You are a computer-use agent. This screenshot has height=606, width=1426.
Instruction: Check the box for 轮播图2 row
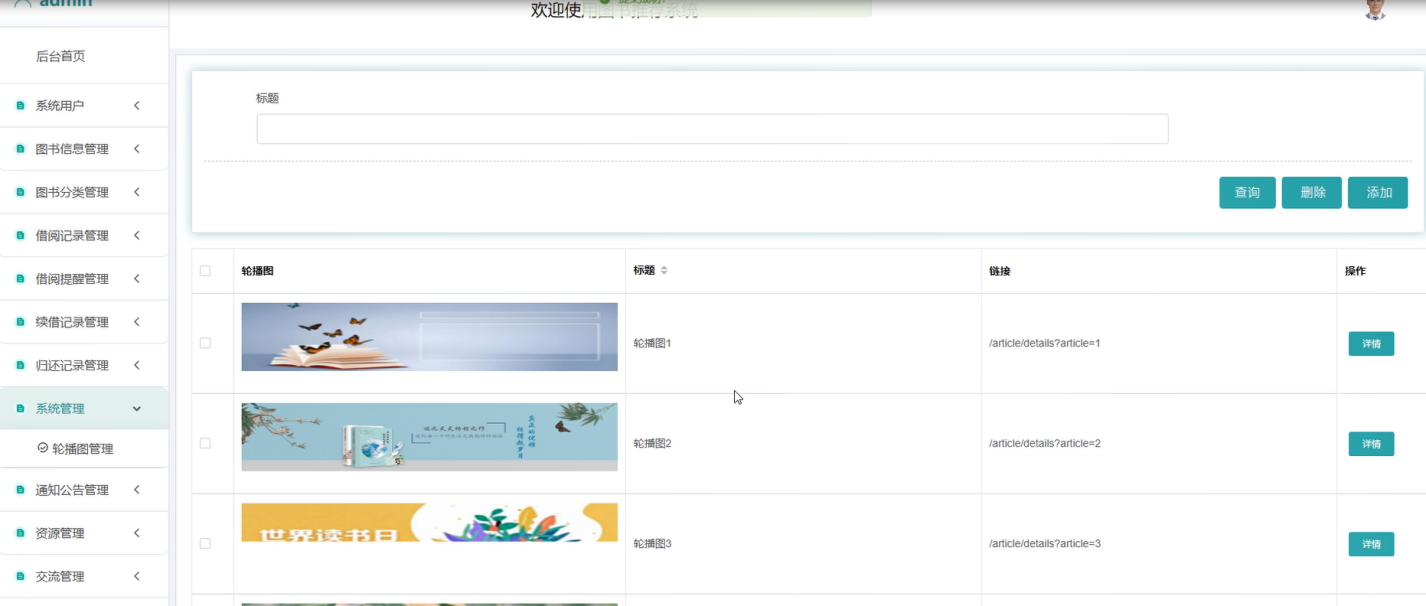(x=205, y=443)
